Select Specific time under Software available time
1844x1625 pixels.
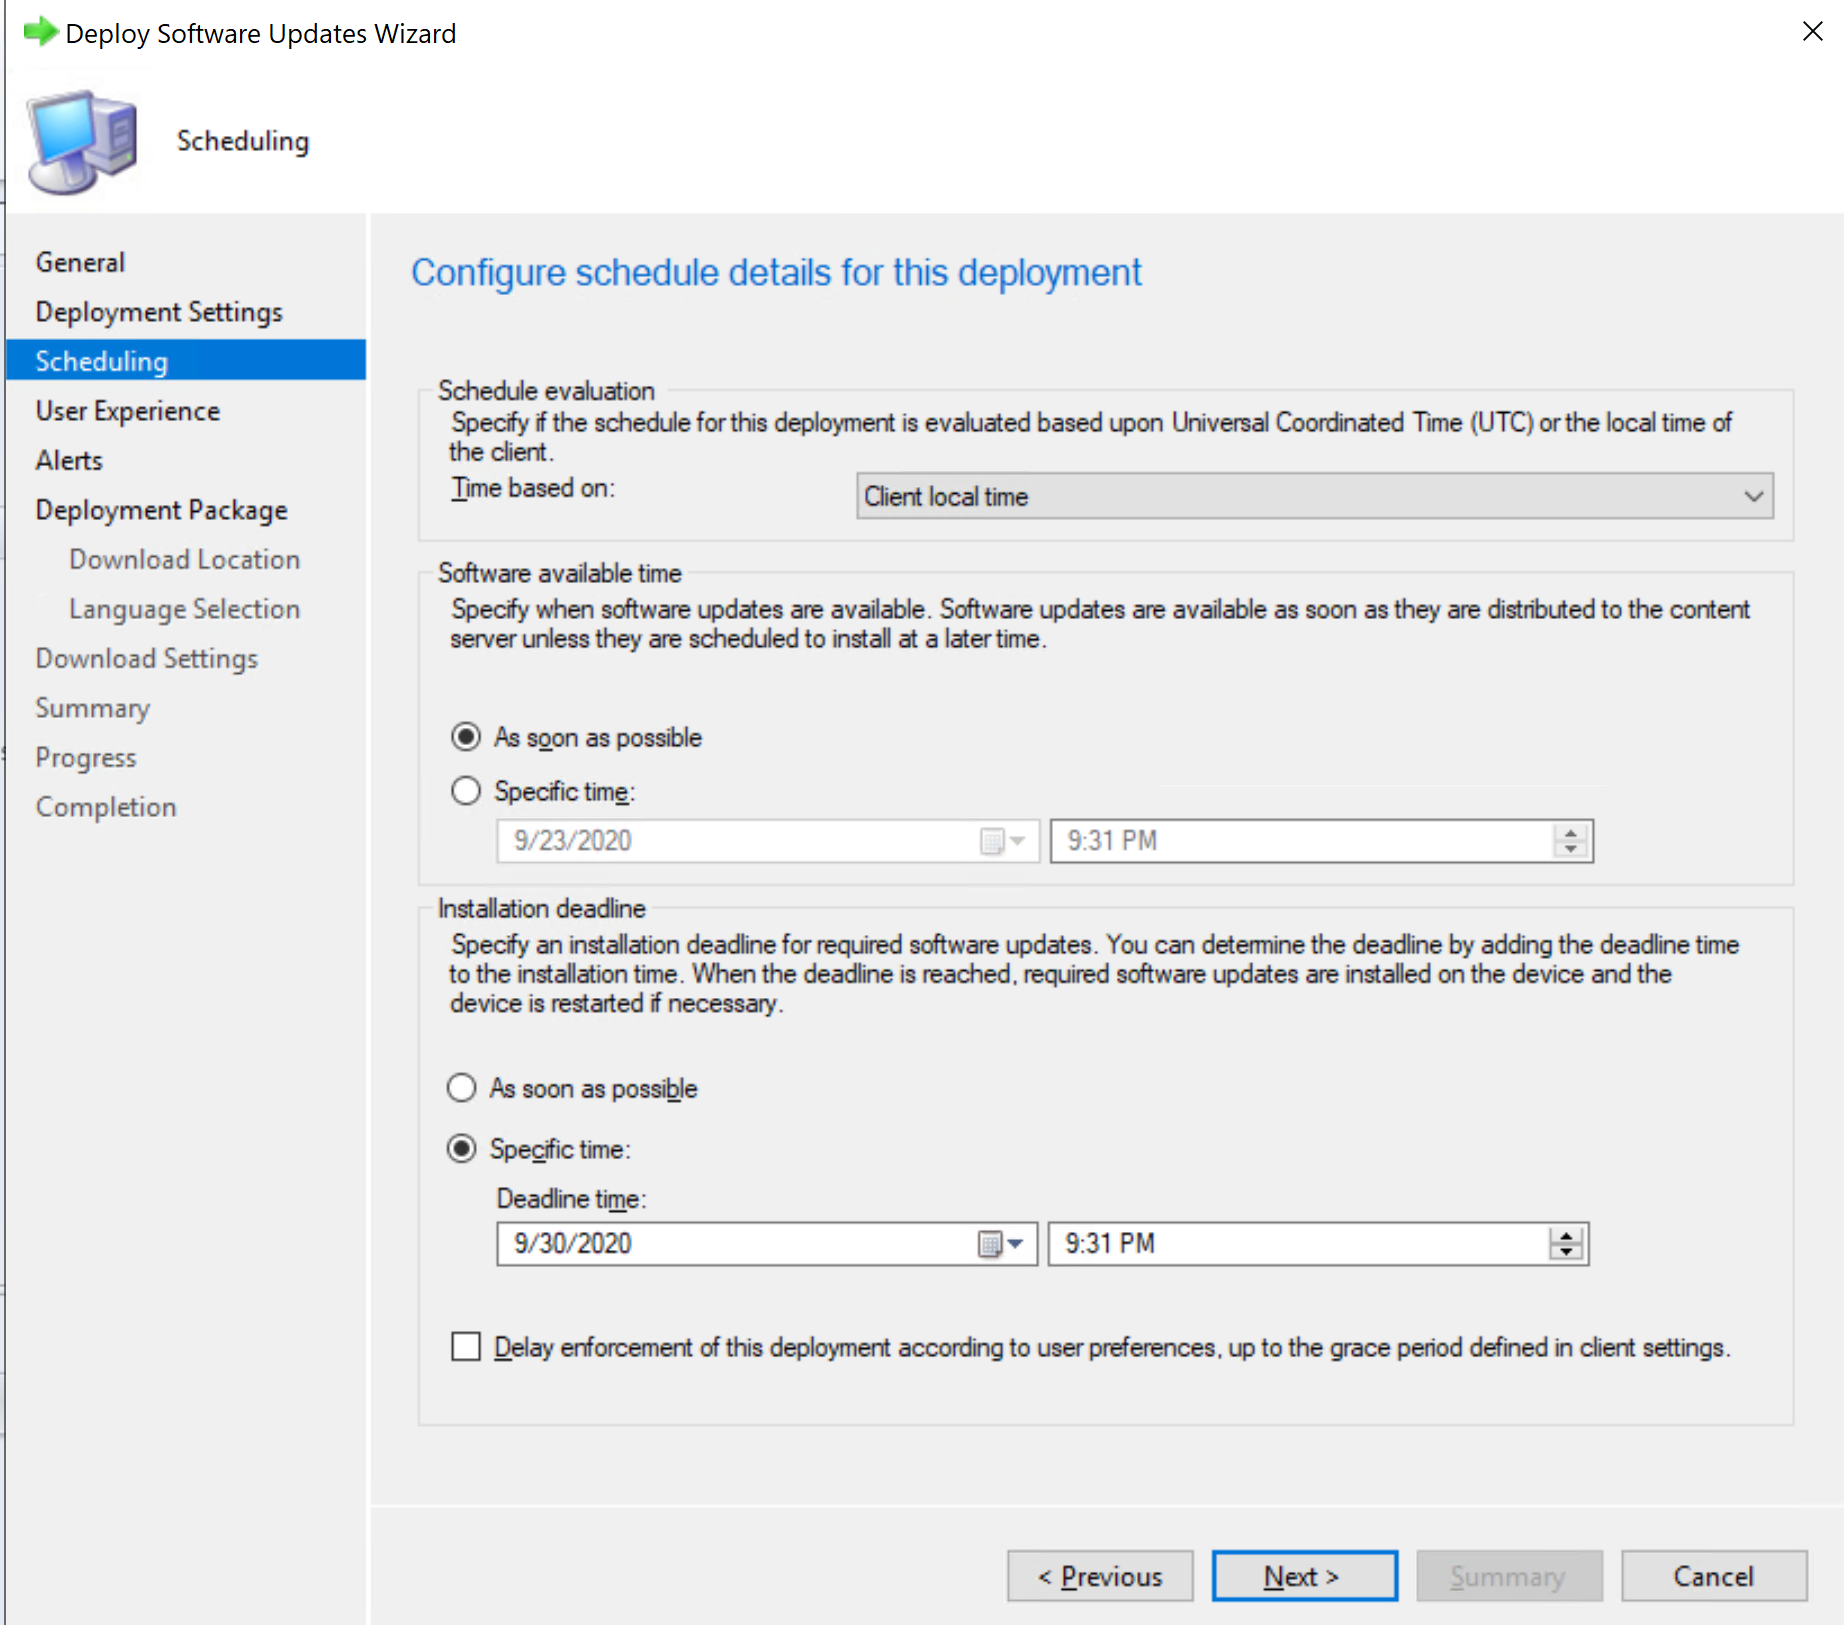(x=466, y=791)
